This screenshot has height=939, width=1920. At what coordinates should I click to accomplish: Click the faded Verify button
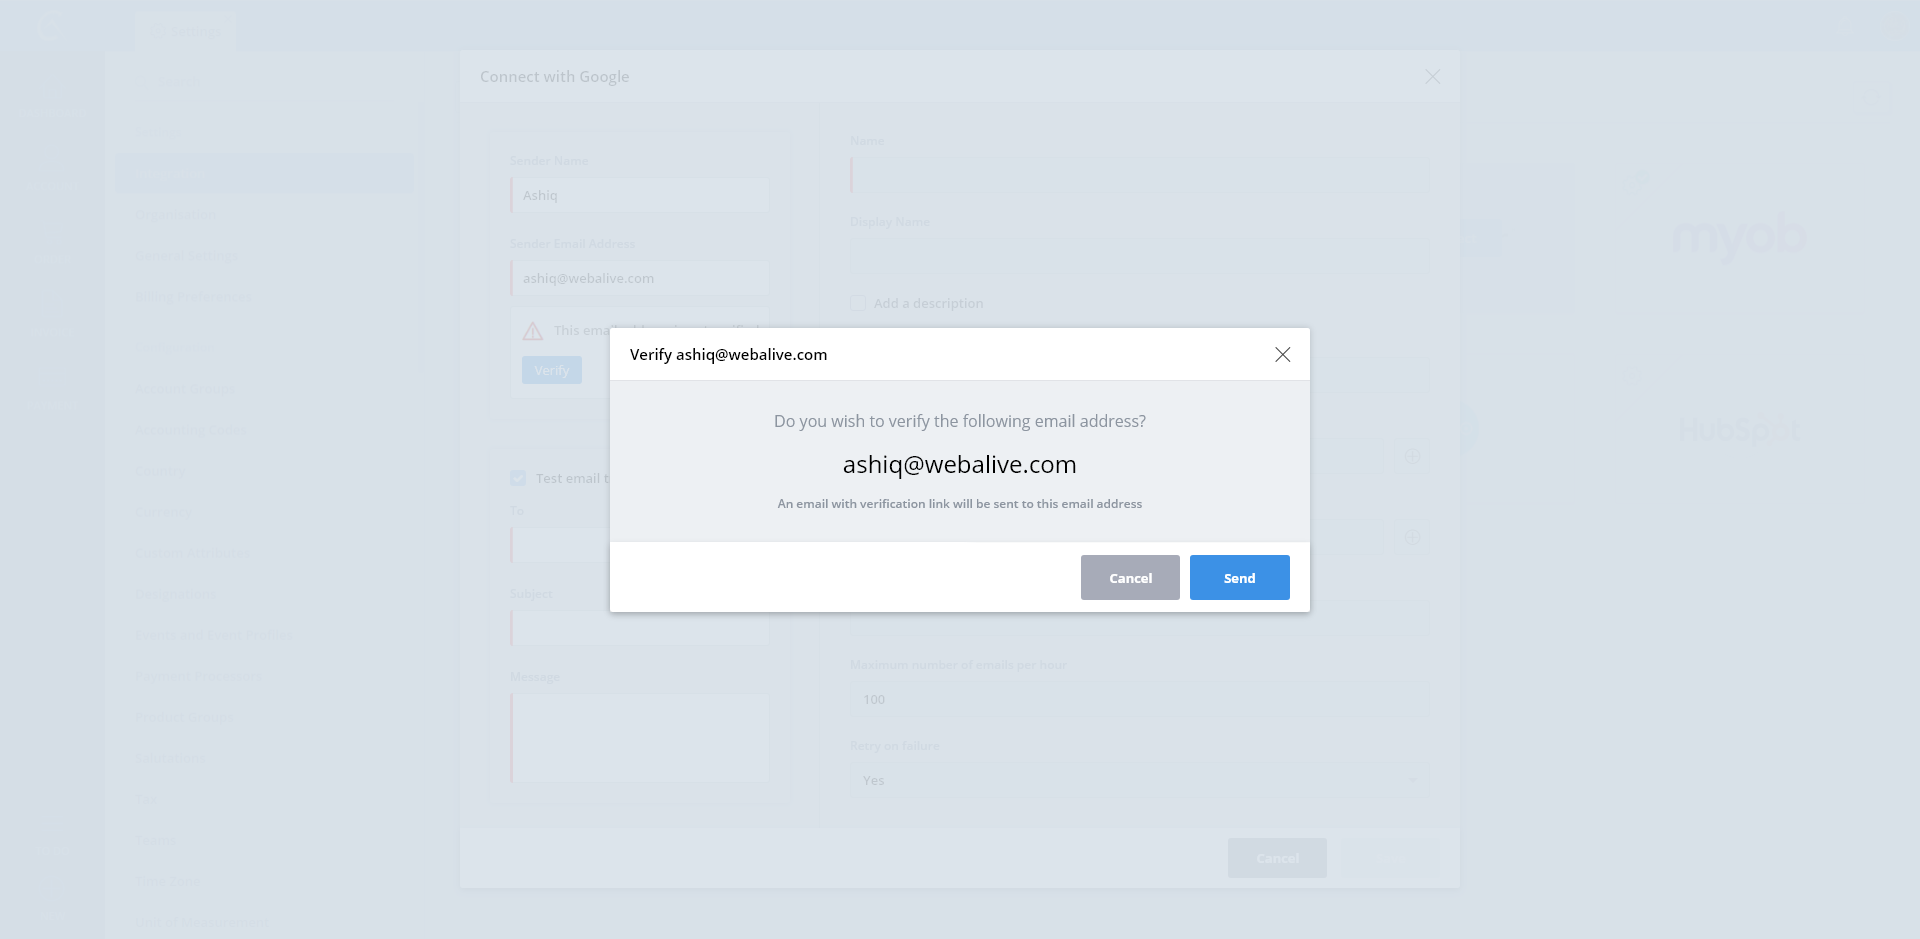(x=552, y=370)
